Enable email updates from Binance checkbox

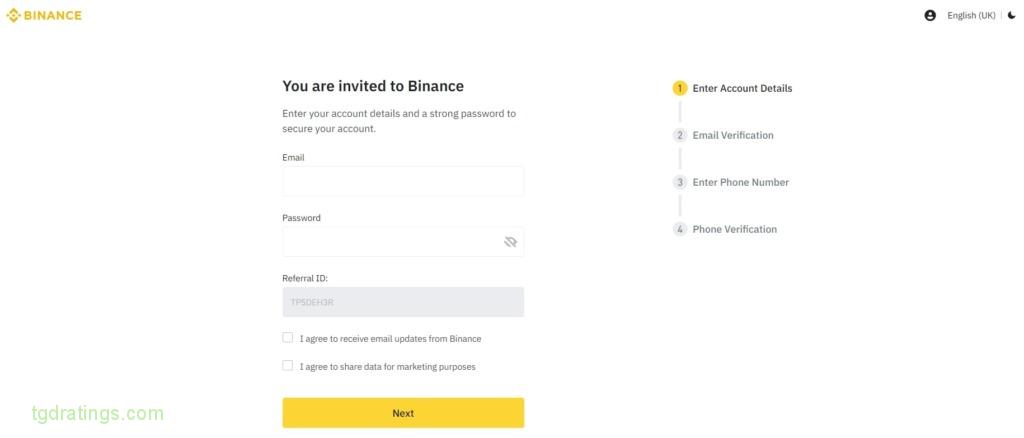click(x=287, y=337)
